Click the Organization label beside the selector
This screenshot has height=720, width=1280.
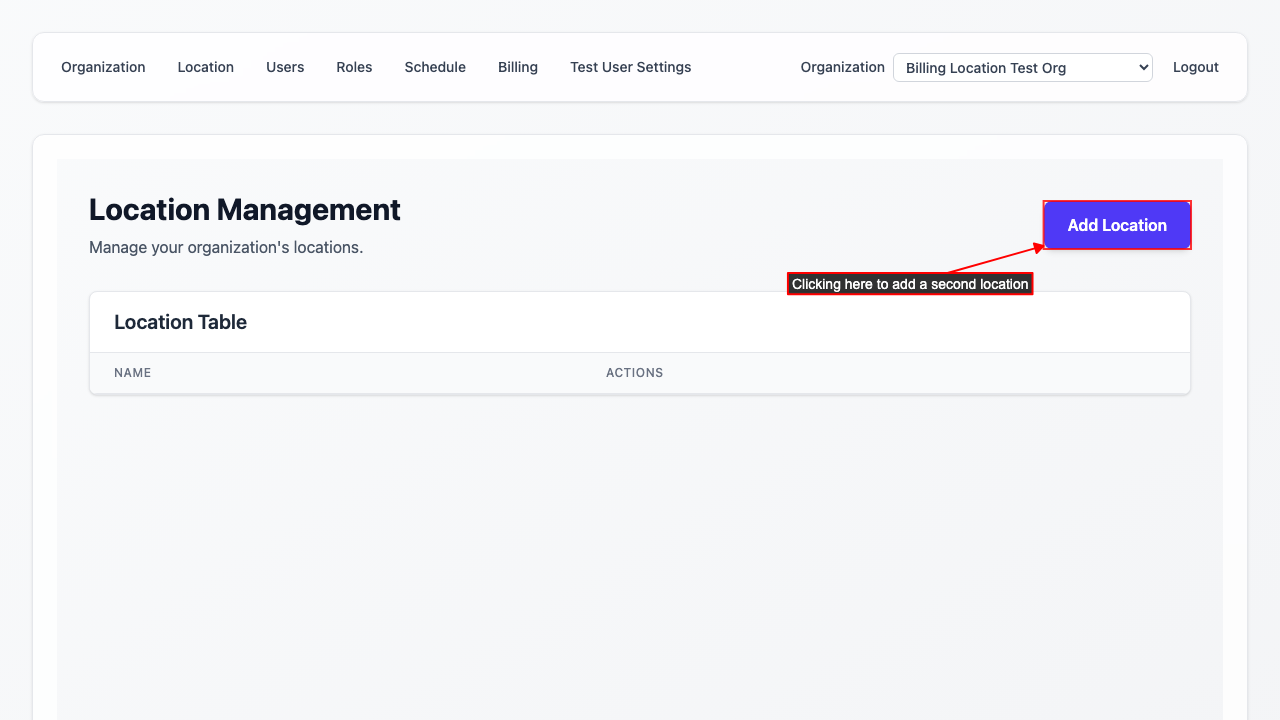(x=842, y=67)
